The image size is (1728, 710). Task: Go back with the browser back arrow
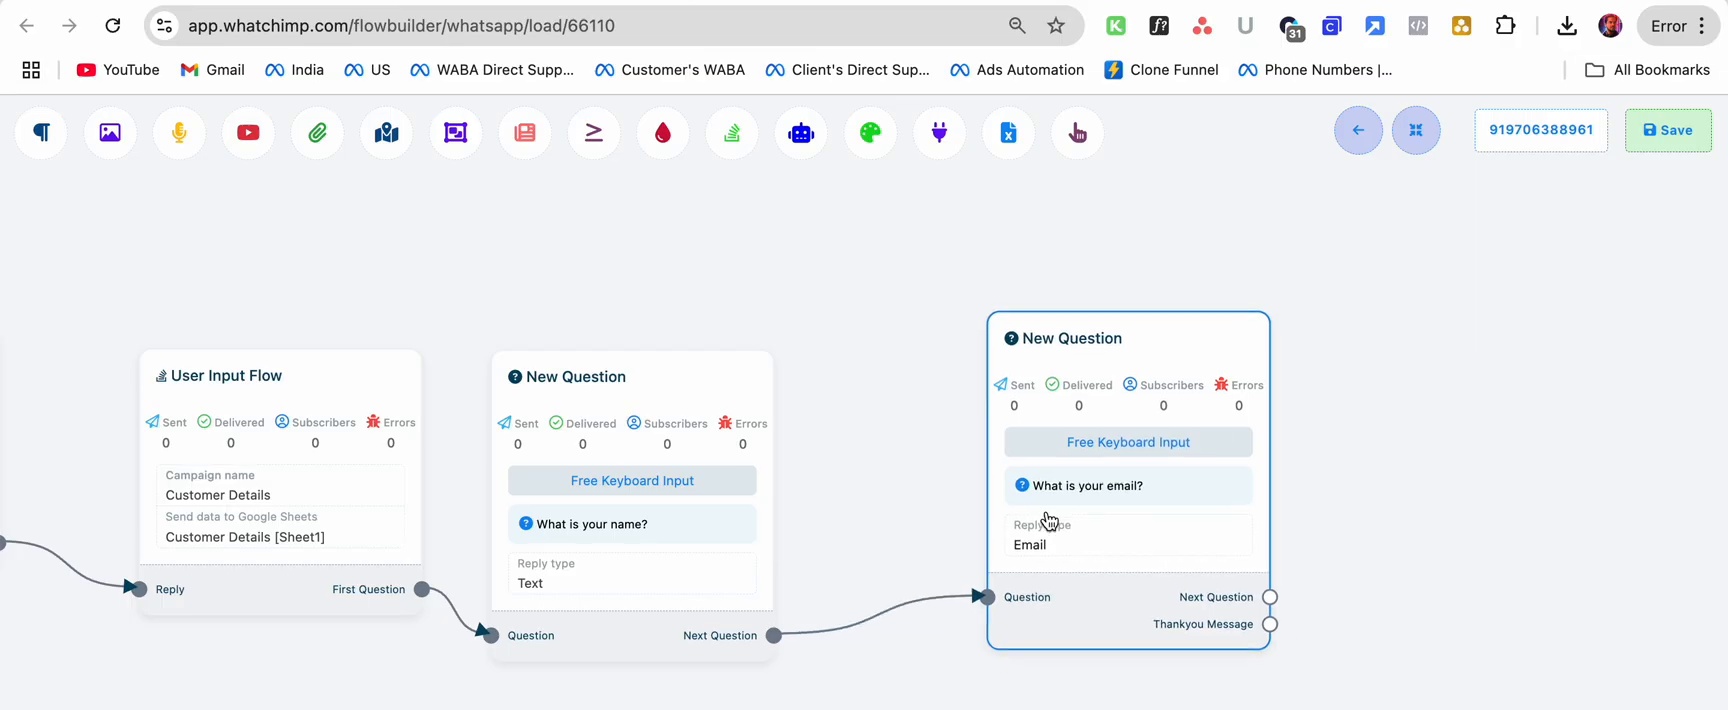[27, 26]
